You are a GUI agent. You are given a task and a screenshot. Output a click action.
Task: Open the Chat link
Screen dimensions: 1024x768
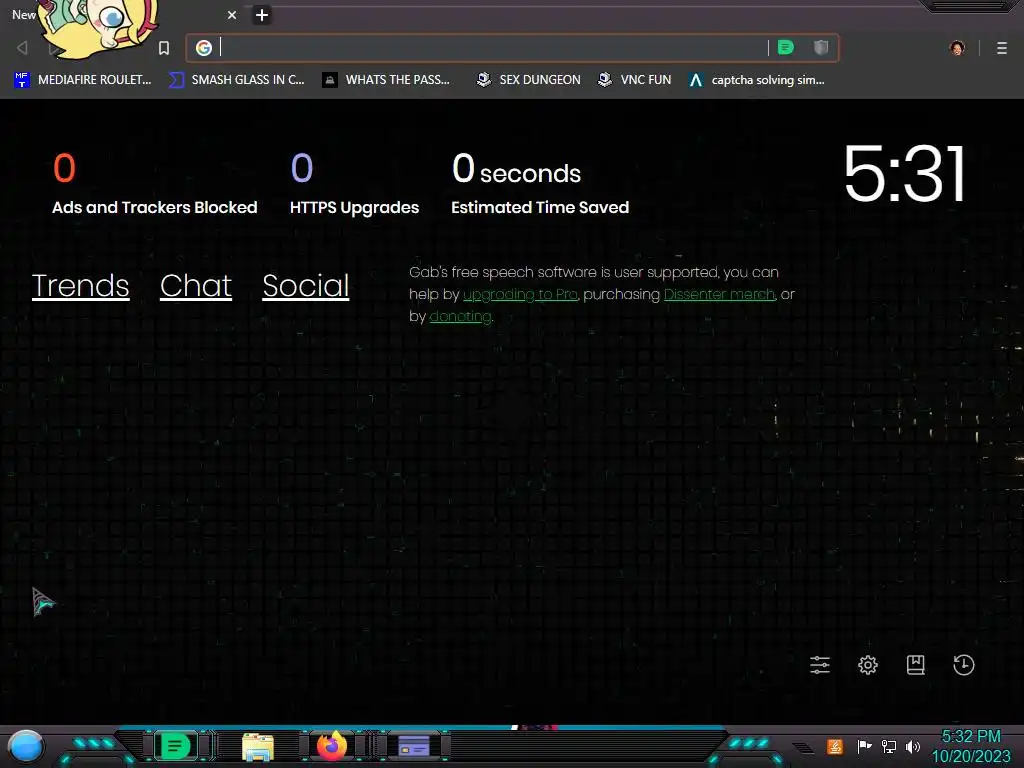[x=196, y=285]
